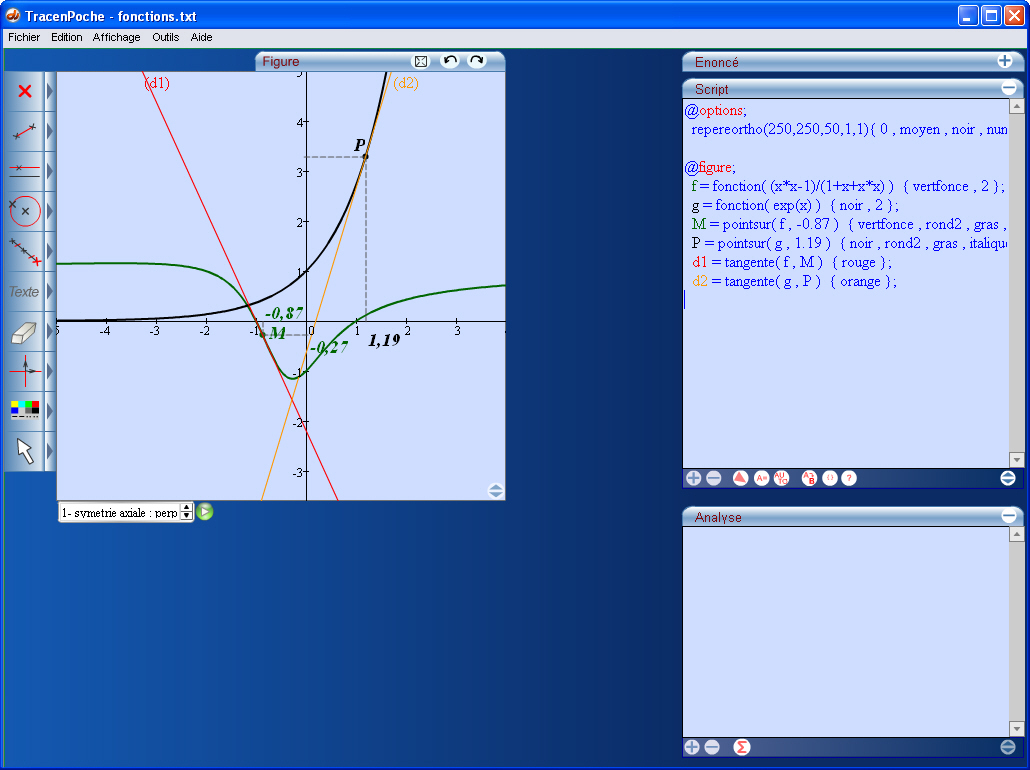Open the axis tool flyout arrow
1030x770 pixels.
coord(50,371)
